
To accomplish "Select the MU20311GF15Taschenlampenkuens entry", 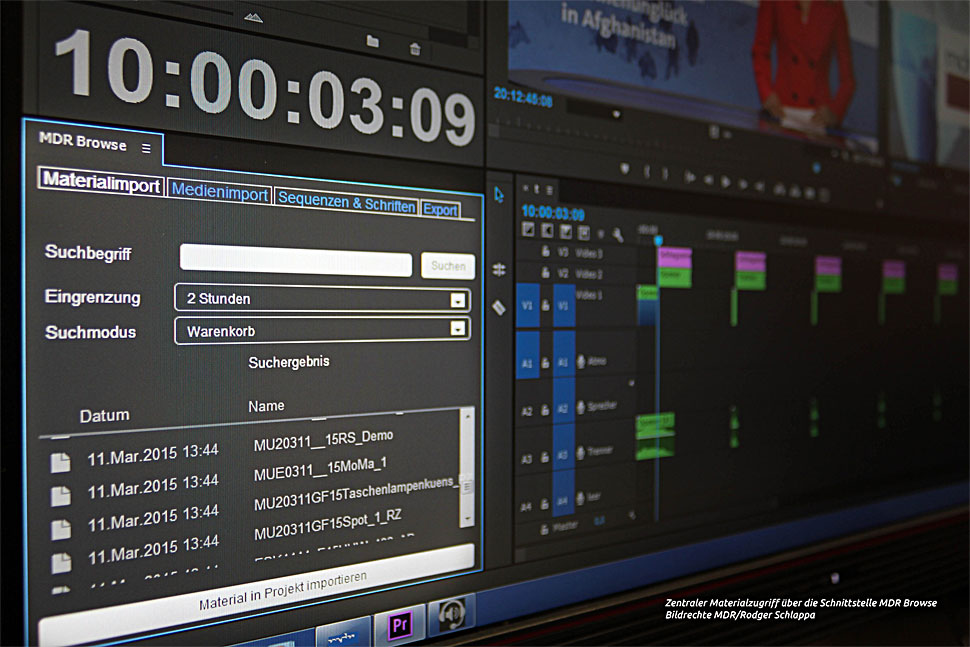I will point(356,494).
